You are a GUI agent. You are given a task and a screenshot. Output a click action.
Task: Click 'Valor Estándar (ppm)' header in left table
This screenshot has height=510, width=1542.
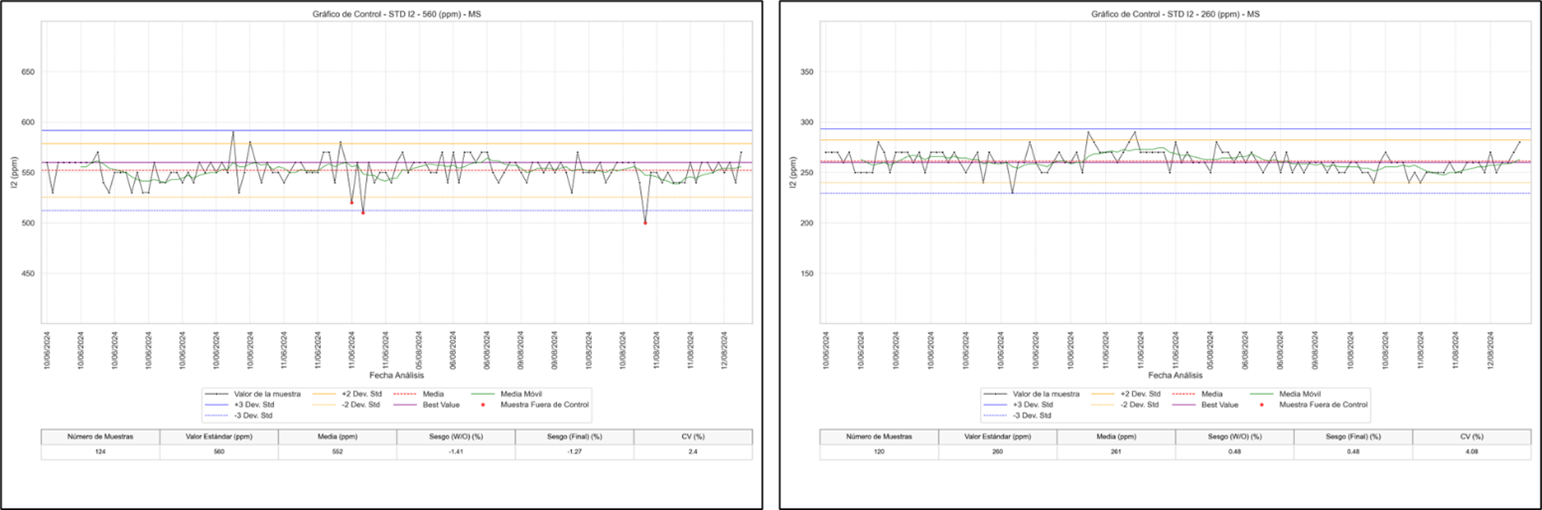coord(218,437)
